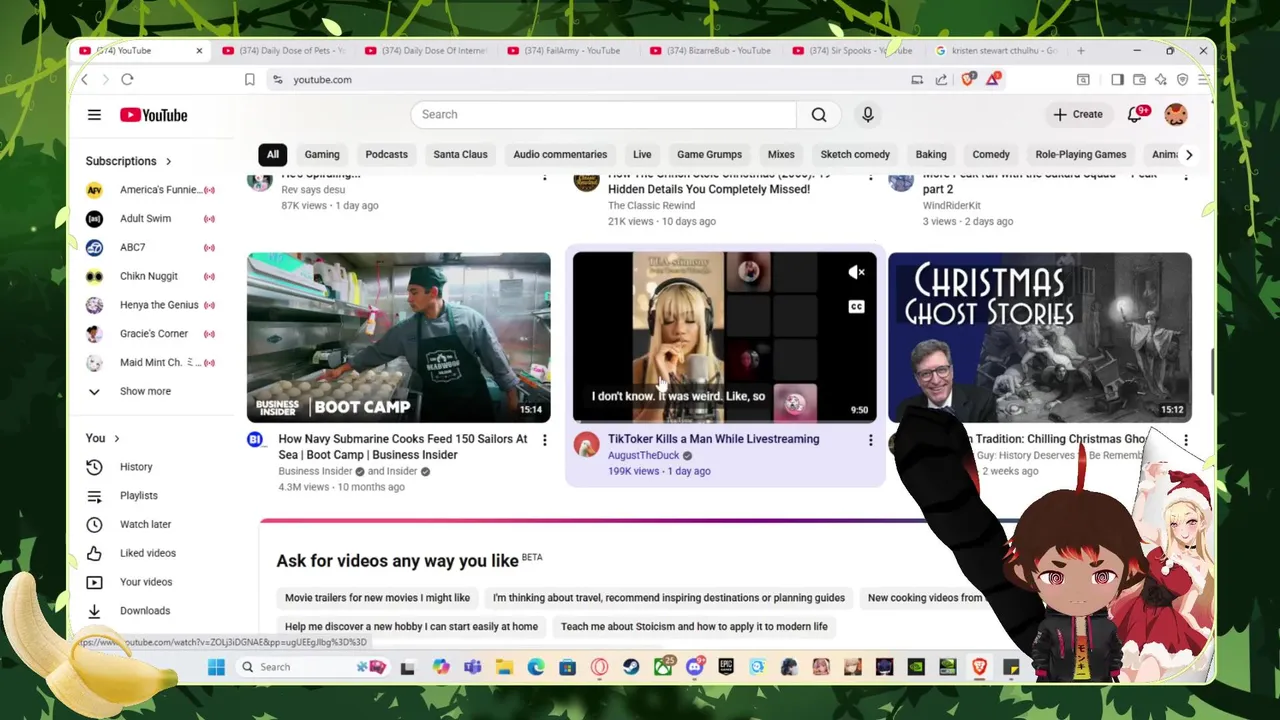The width and height of the screenshot is (1280, 720).
Task: Open Your videos in the sidebar
Action: 146,582
